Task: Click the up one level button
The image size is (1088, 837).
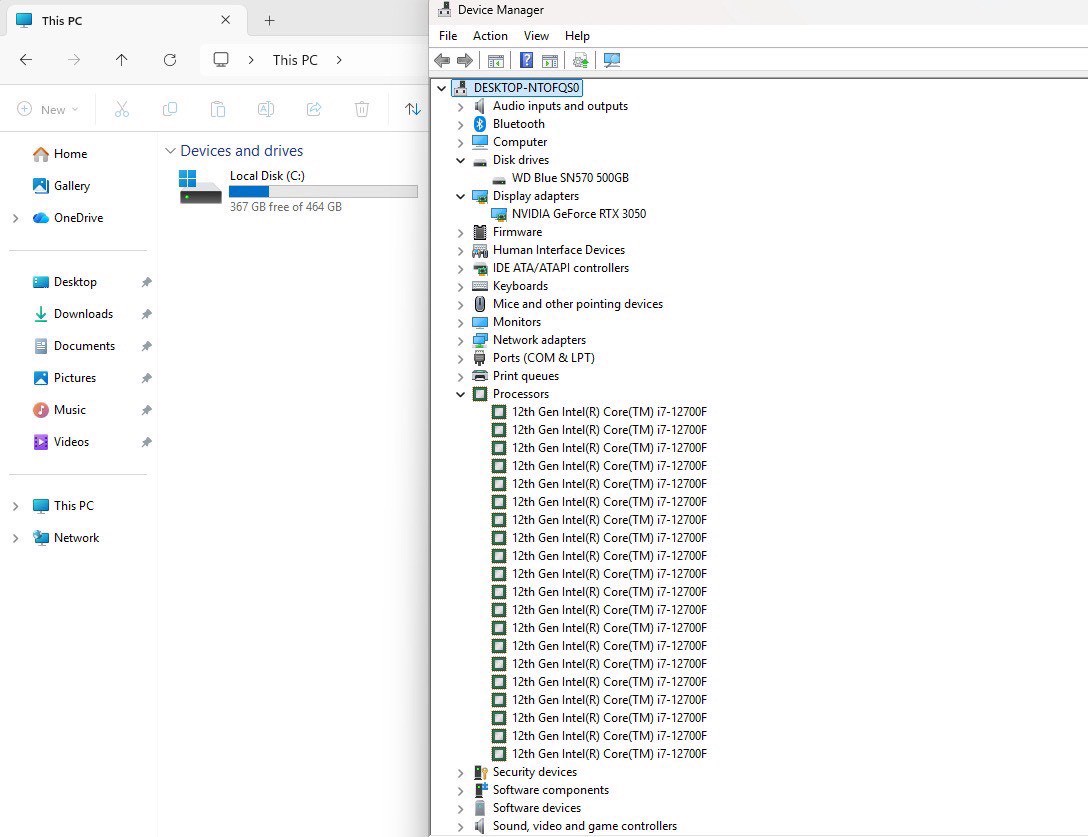Action: pos(122,60)
